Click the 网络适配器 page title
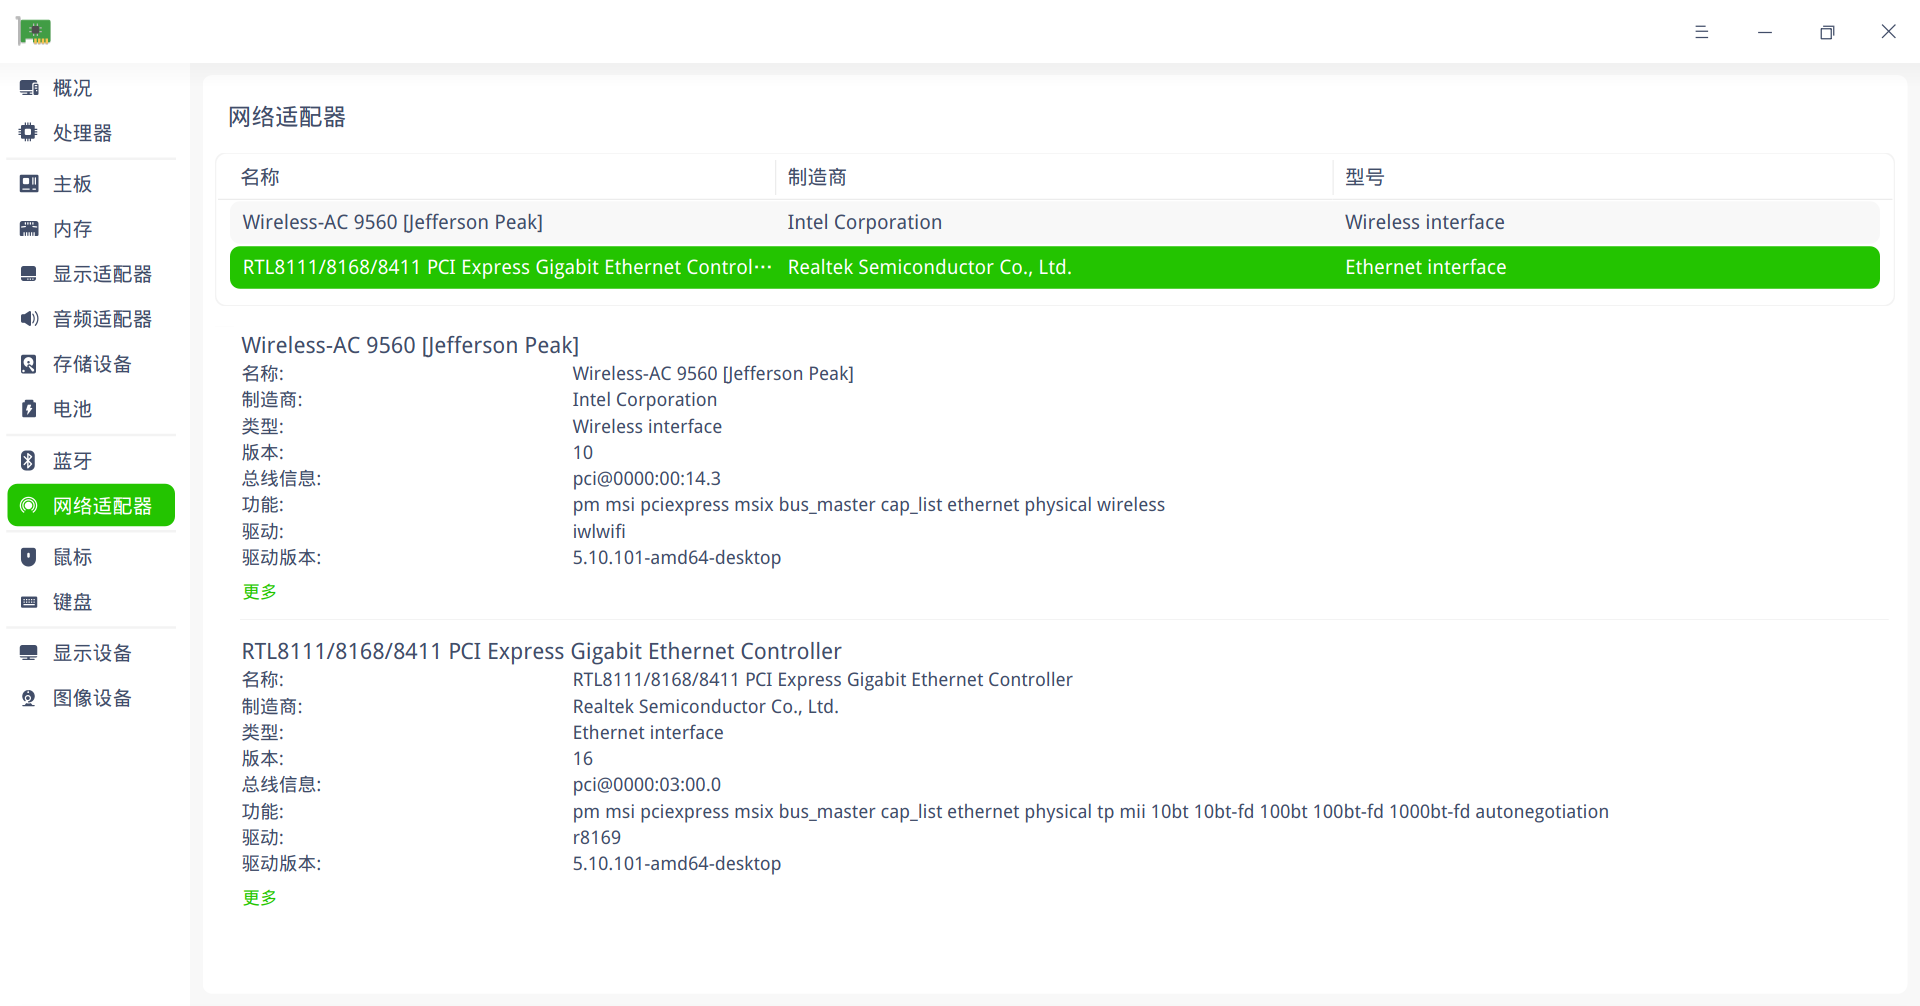Screen dimensions: 1920x1006 (287, 117)
